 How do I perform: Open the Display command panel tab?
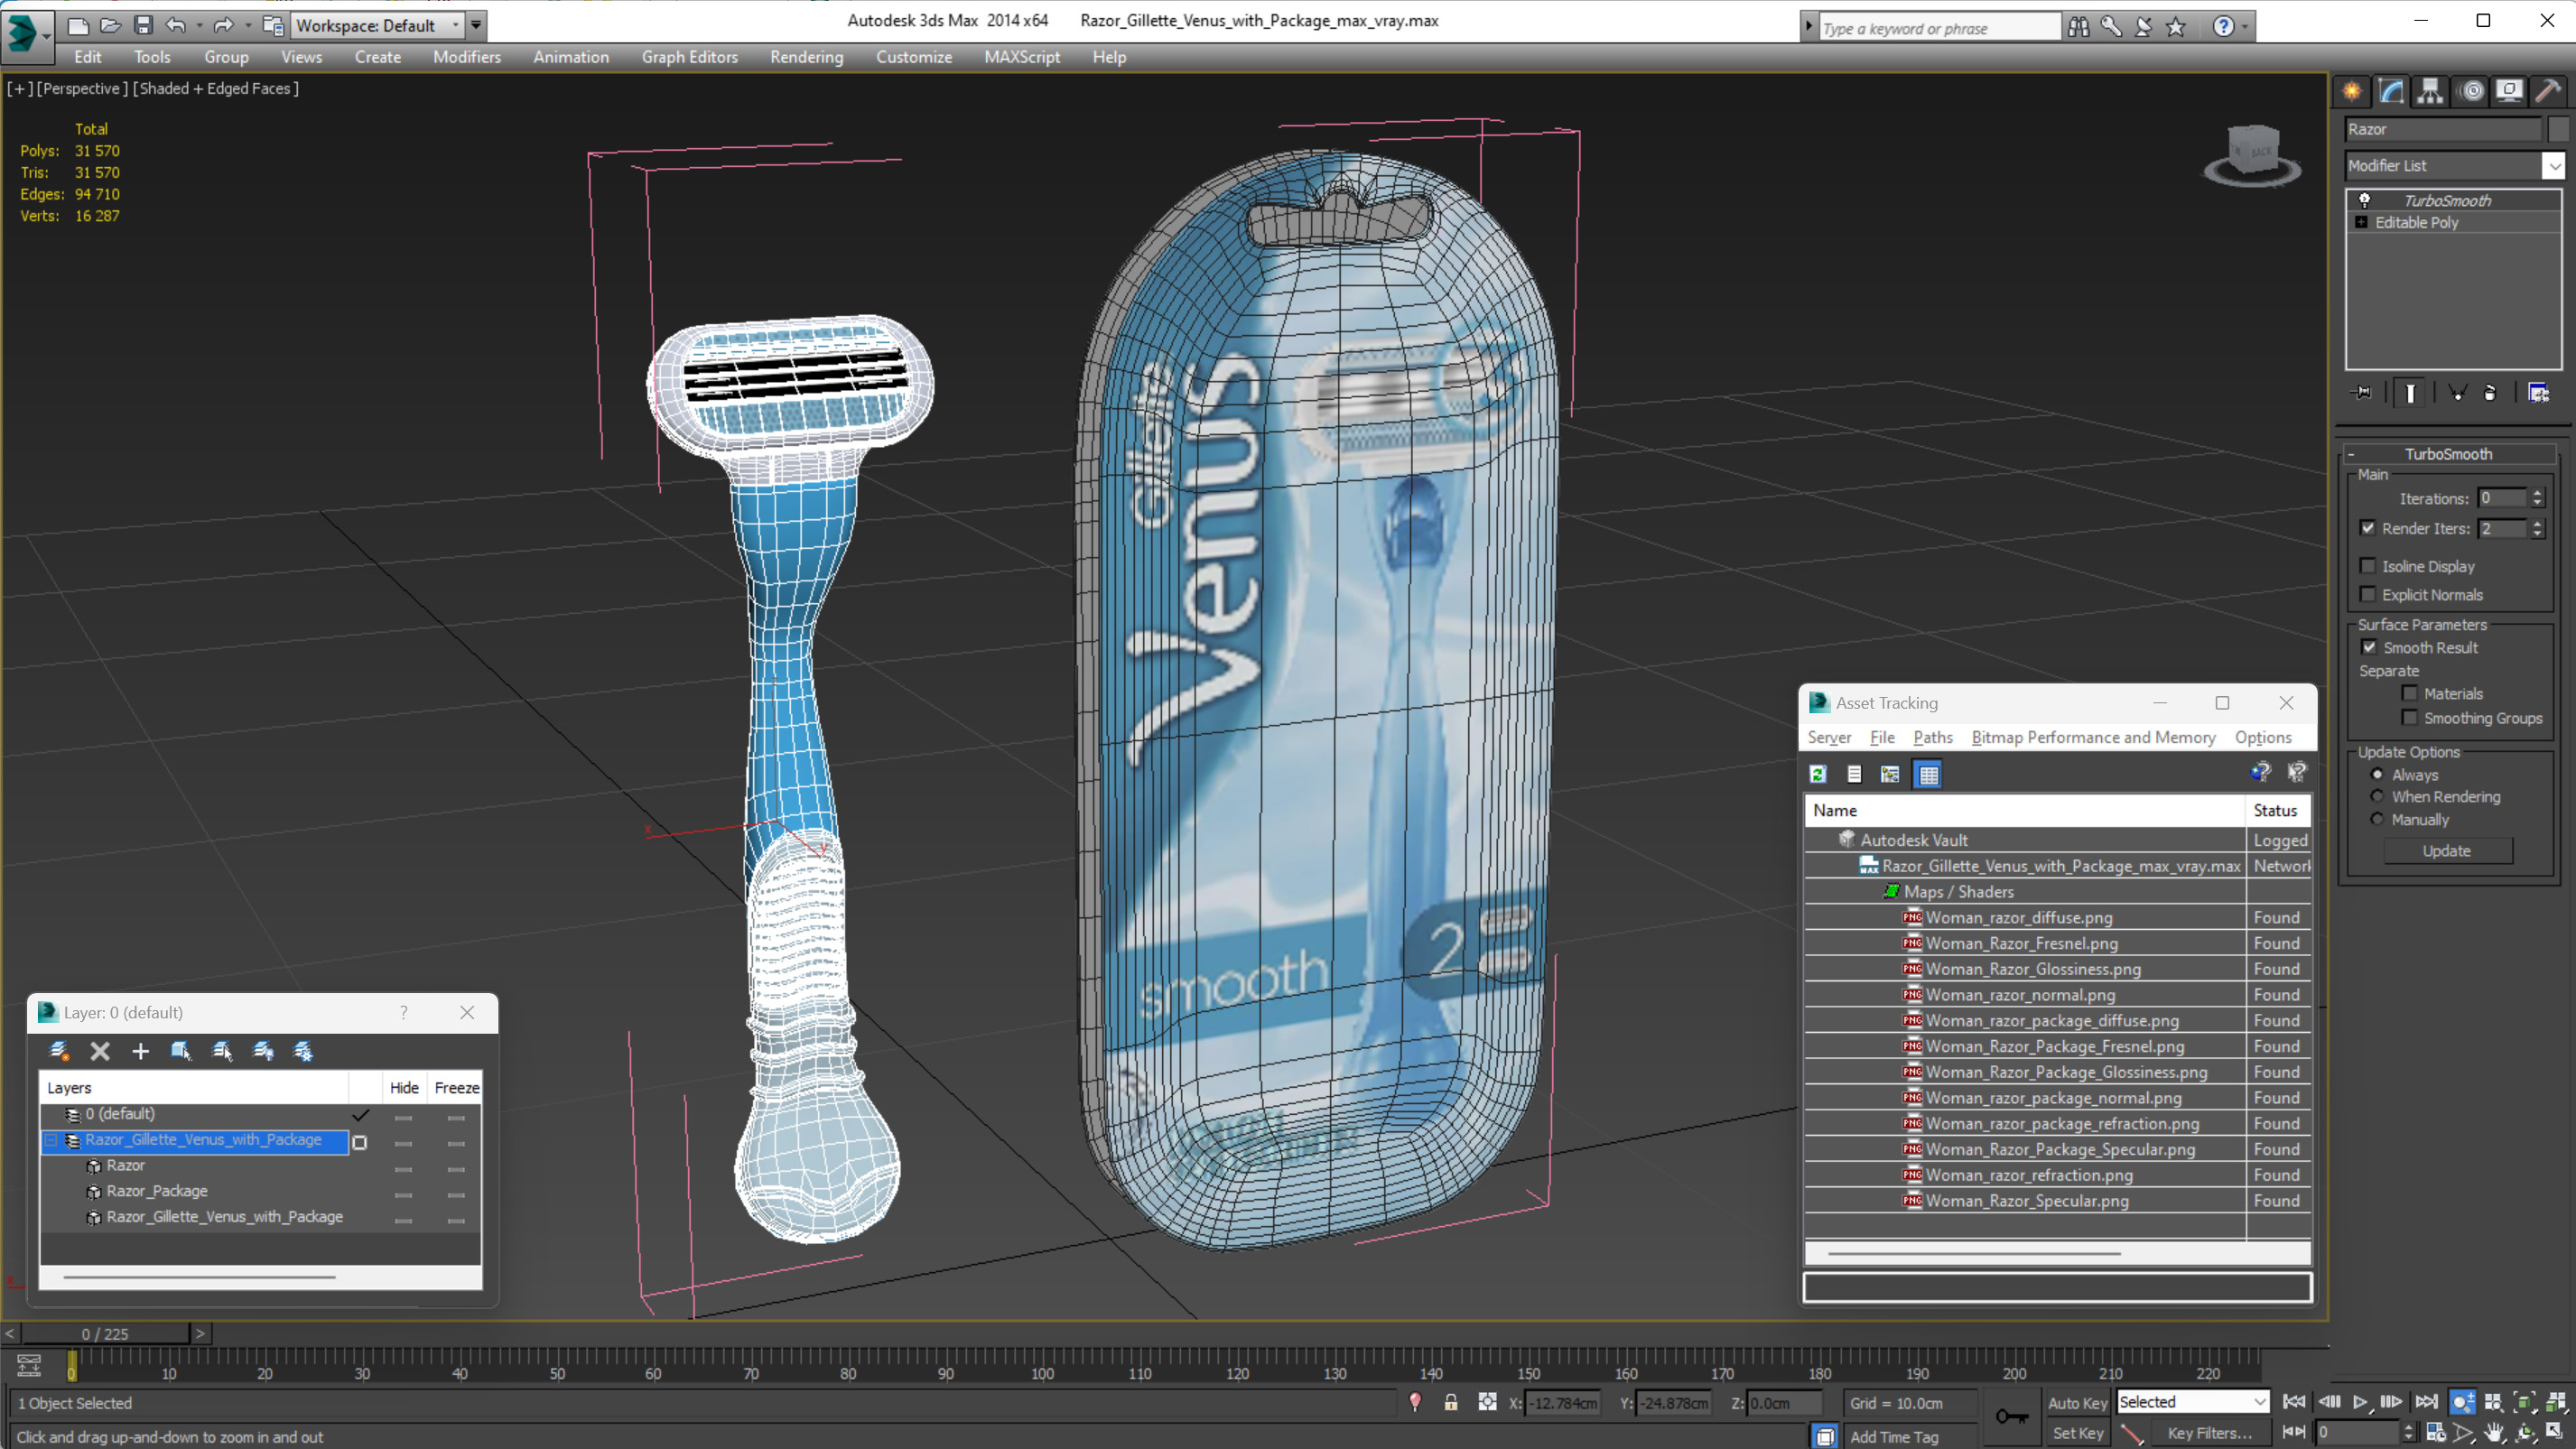pyautogui.click(x=2510, y=91)
